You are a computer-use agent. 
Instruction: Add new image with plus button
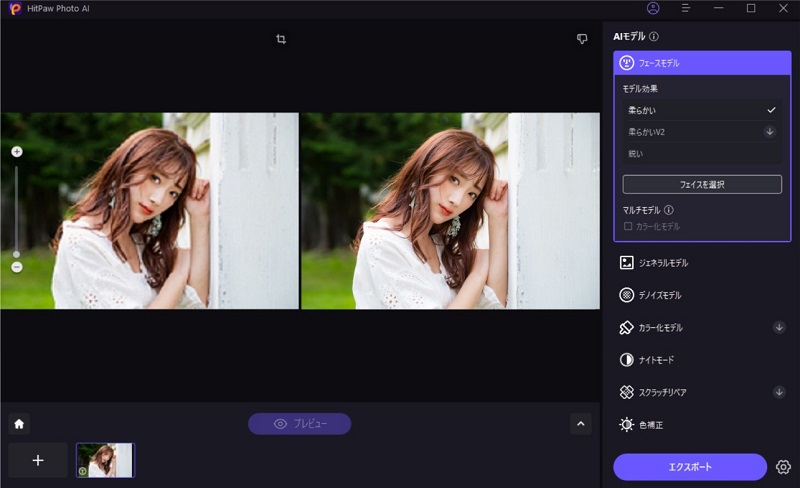point(38,460)
